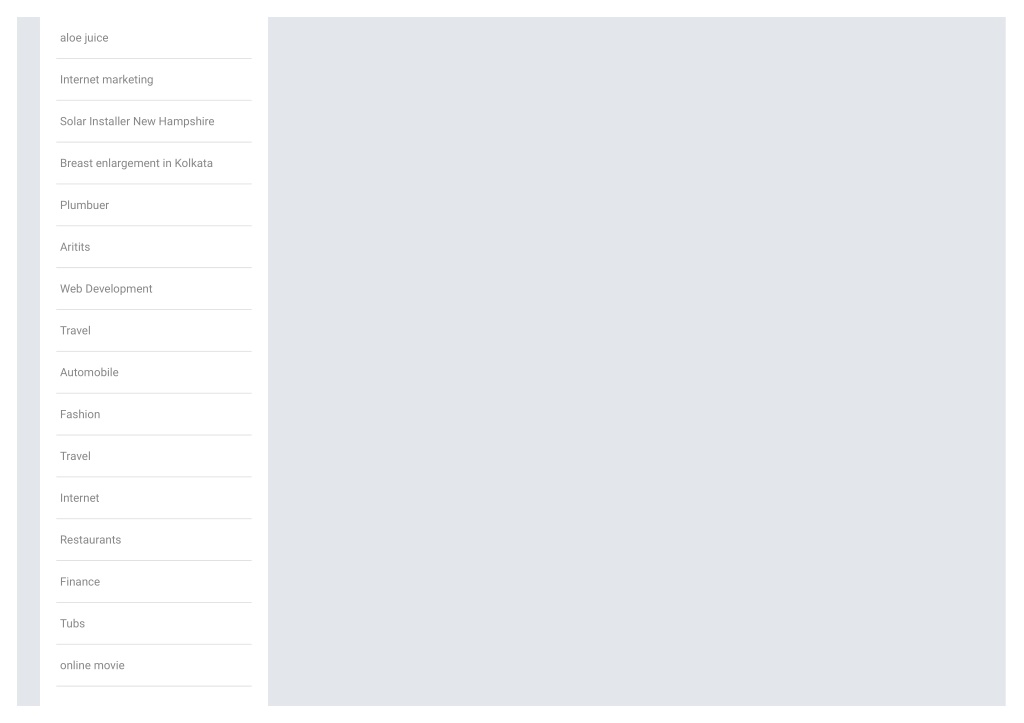Open the Automobile category
The height and width of the screenshot is (723, 1024).
89,372
